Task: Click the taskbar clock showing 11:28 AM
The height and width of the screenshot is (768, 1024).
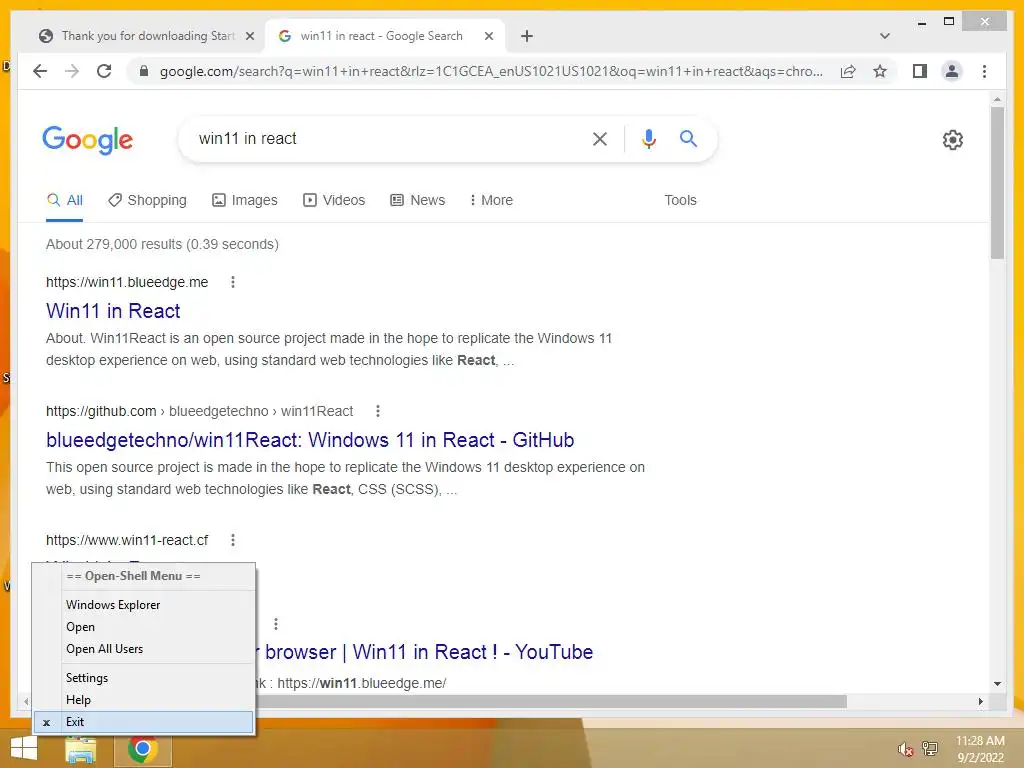Action: click(980, 749)
